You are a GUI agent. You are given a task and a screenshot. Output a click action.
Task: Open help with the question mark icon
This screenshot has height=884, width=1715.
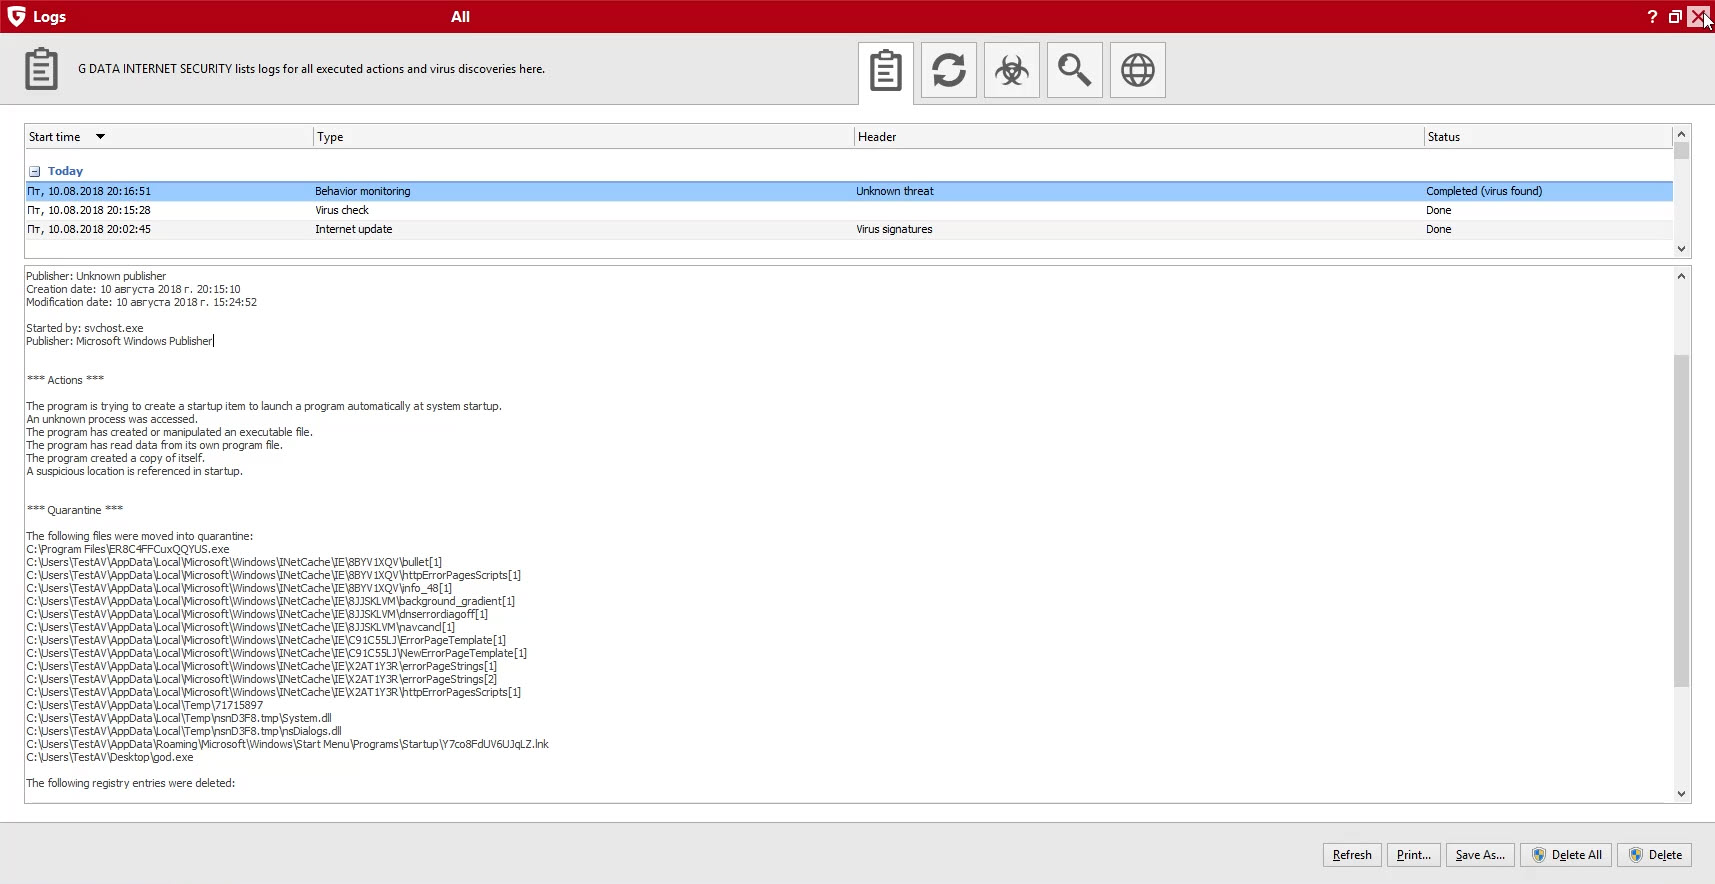click(1652, 17)
